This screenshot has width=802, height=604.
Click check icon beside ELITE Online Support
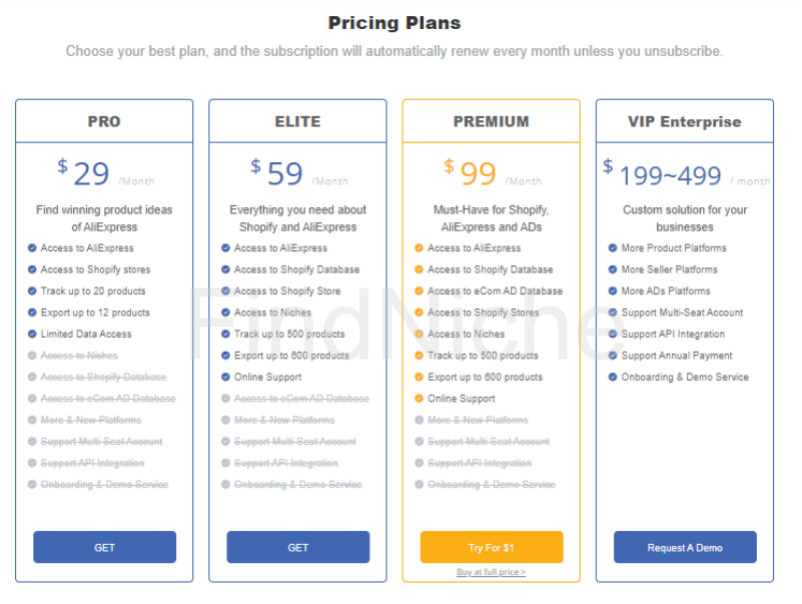coord(226,377)
